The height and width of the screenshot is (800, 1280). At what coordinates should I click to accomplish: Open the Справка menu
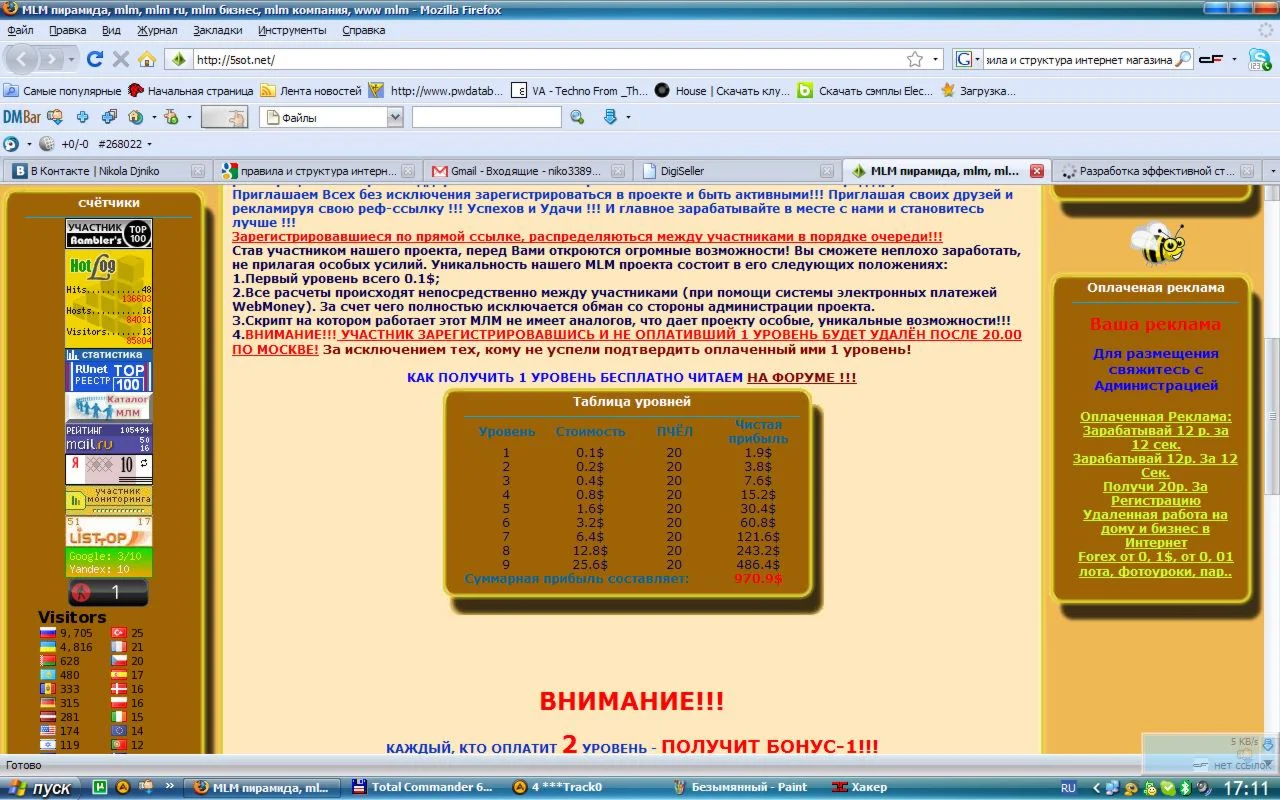point(363,30)
